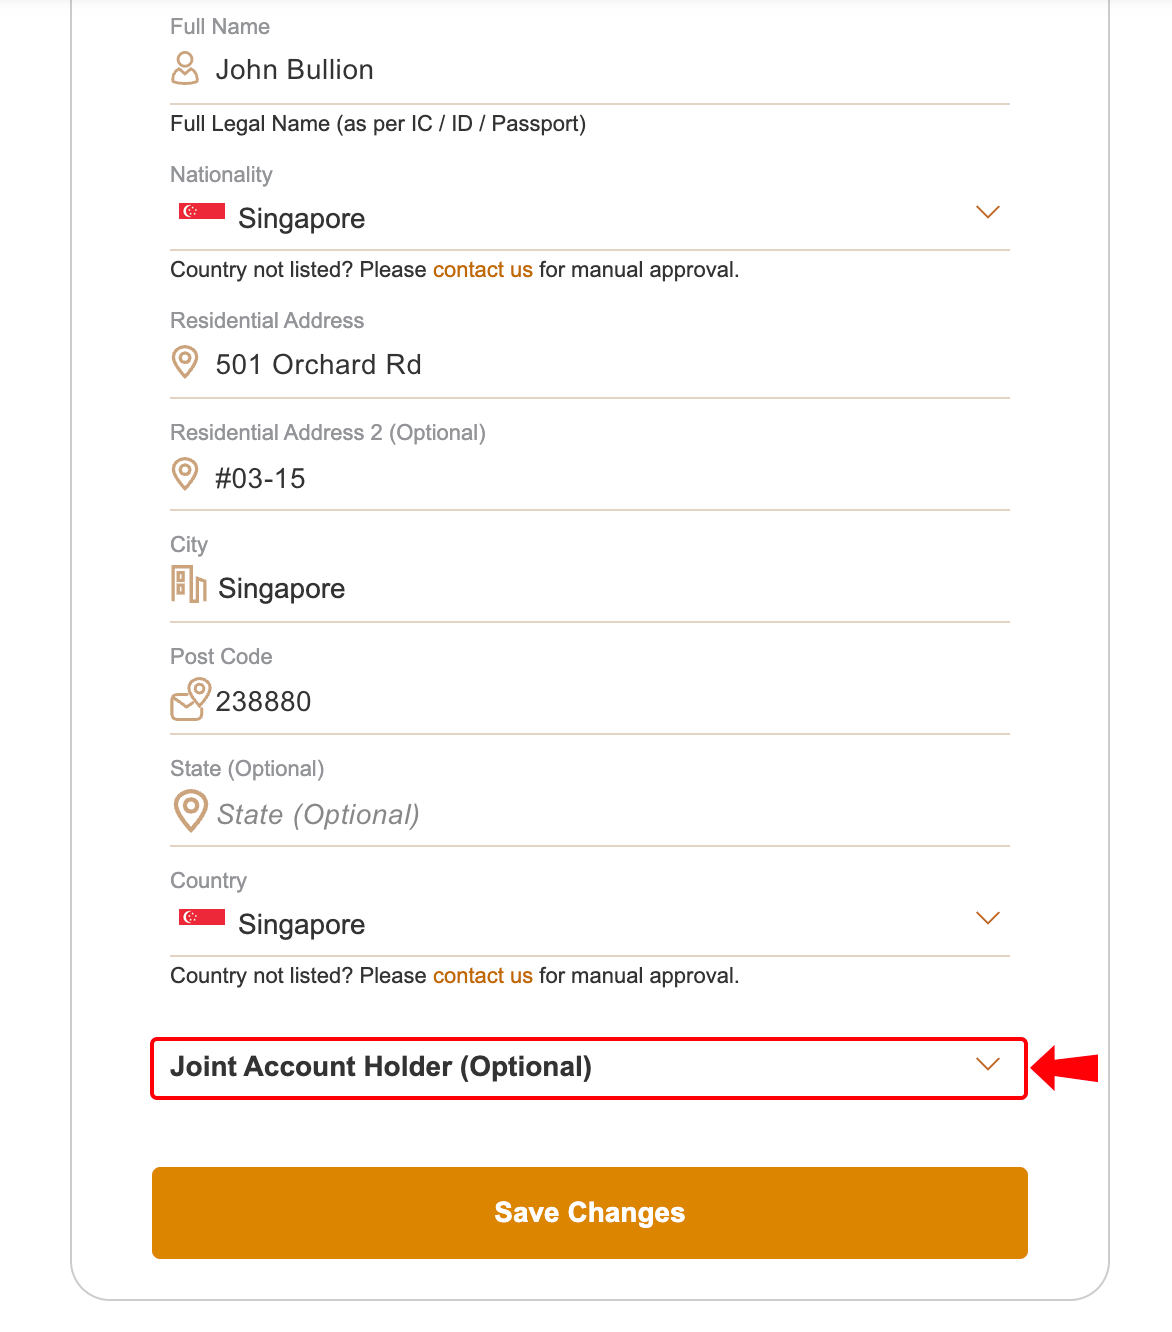This screenshot has height=1332, width=1172.
Task: Follow the contact us link under Country
Action: click(x=482, y=976)
